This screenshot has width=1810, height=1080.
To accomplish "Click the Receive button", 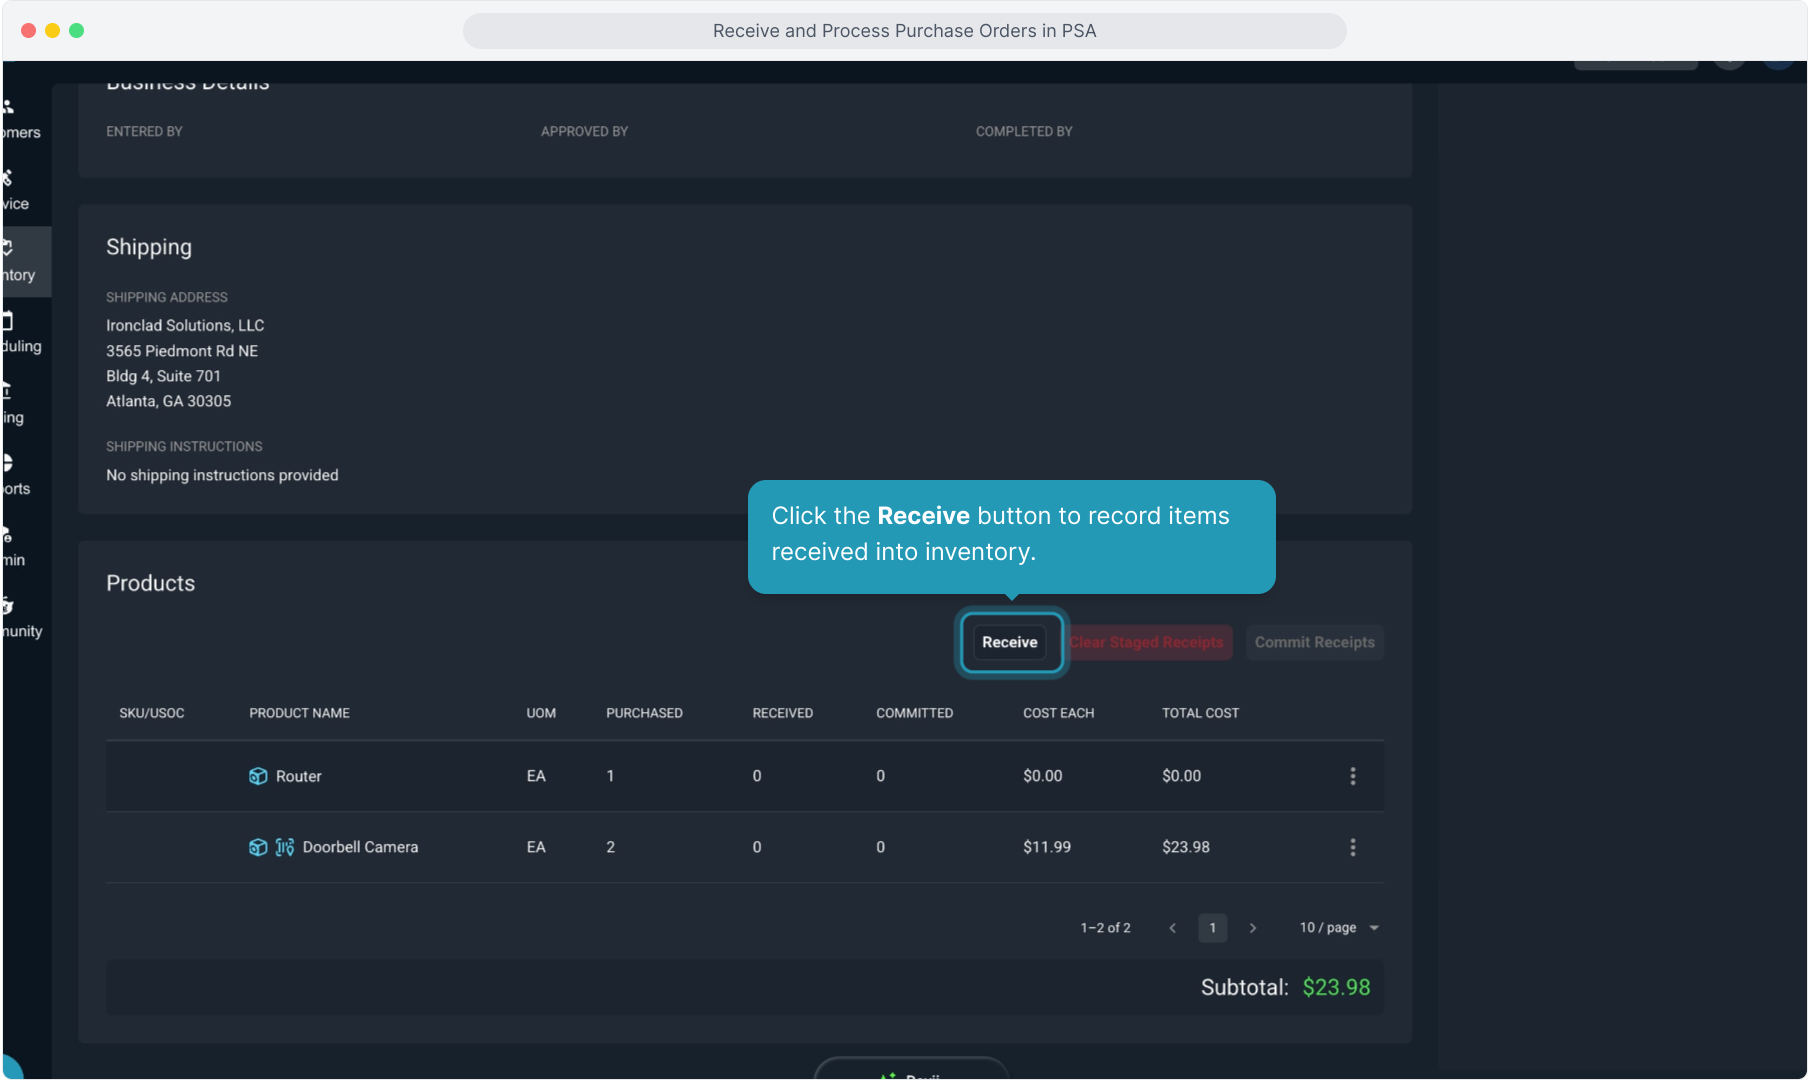I will (1009, 642).
